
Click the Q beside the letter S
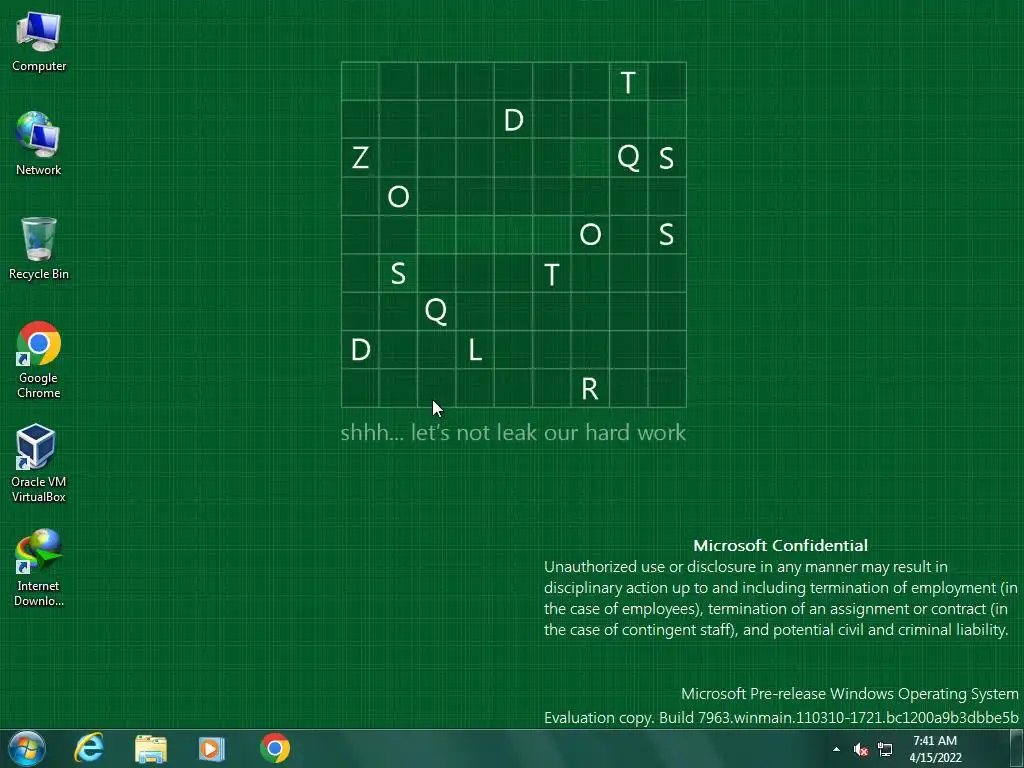pyautogui.click(x=628, y=158)
